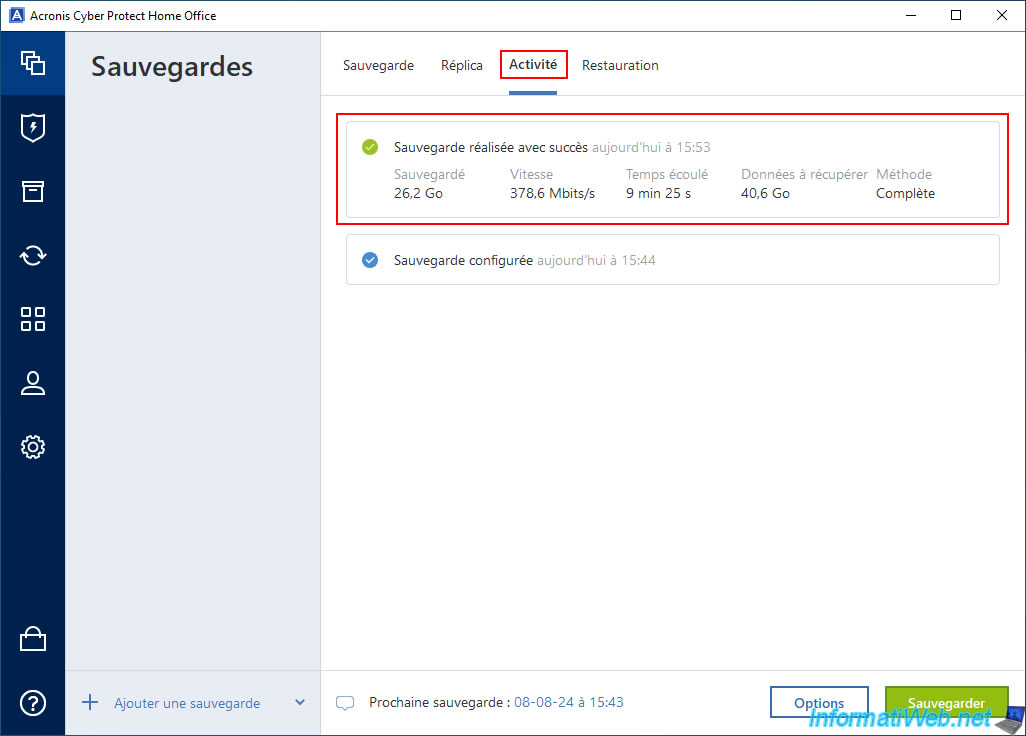Select the Sauvegarde réalisée avec succès entry
Screen dimensions: 1026x736
[x=673, y=169]
